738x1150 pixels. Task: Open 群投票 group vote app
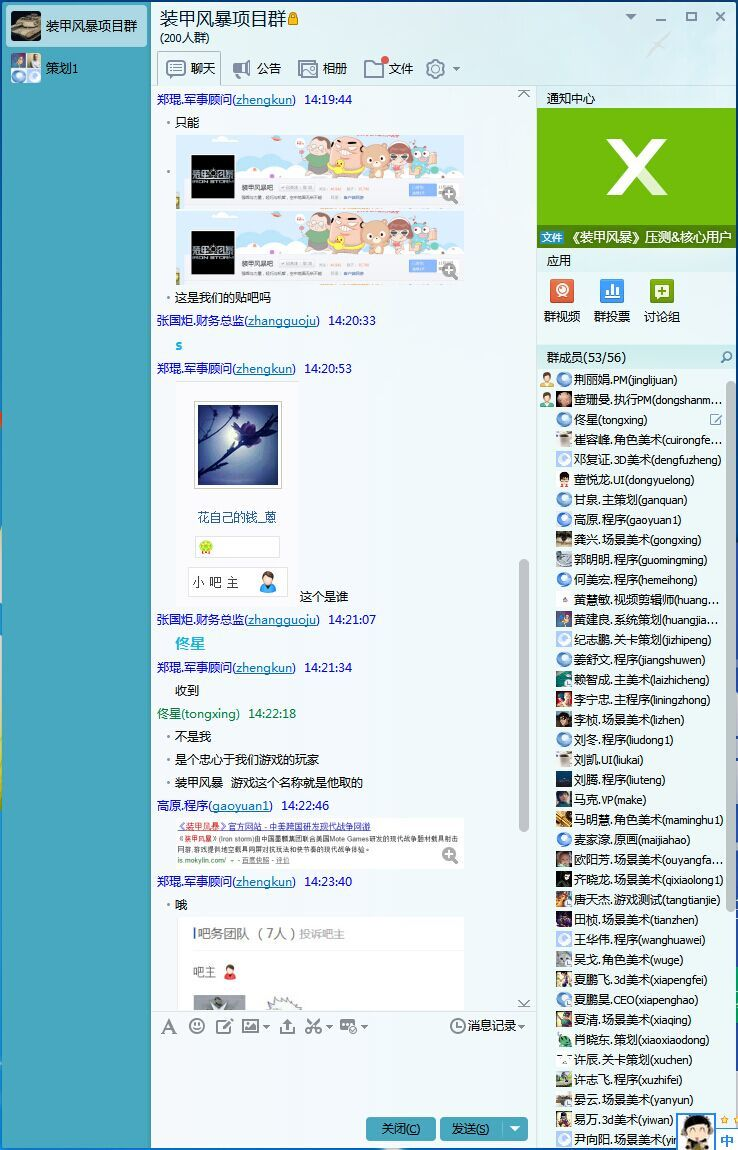pyautogui.click(x=612, y=301)
